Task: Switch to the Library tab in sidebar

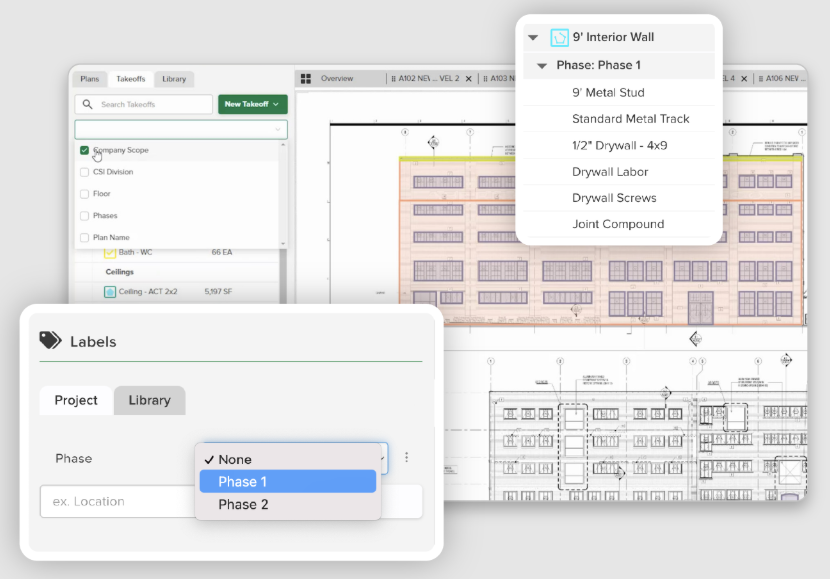Action: (x=174, y=79)
